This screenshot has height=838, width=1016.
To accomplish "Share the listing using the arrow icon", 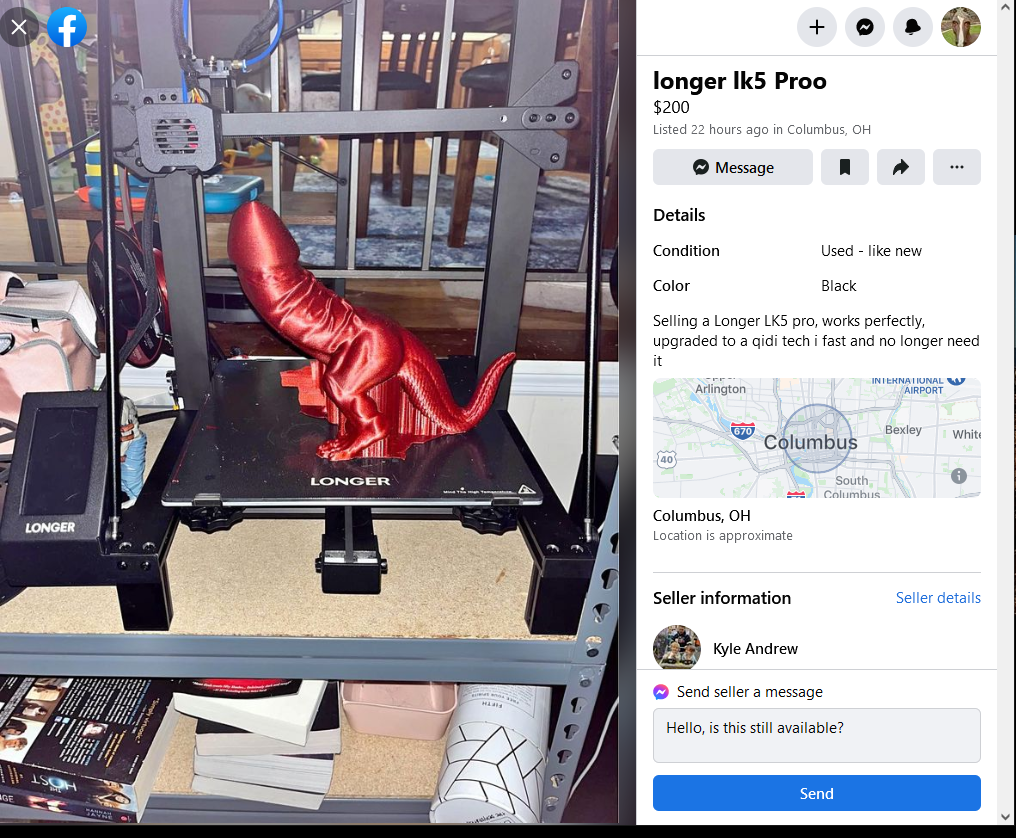I will coord(901,167).
